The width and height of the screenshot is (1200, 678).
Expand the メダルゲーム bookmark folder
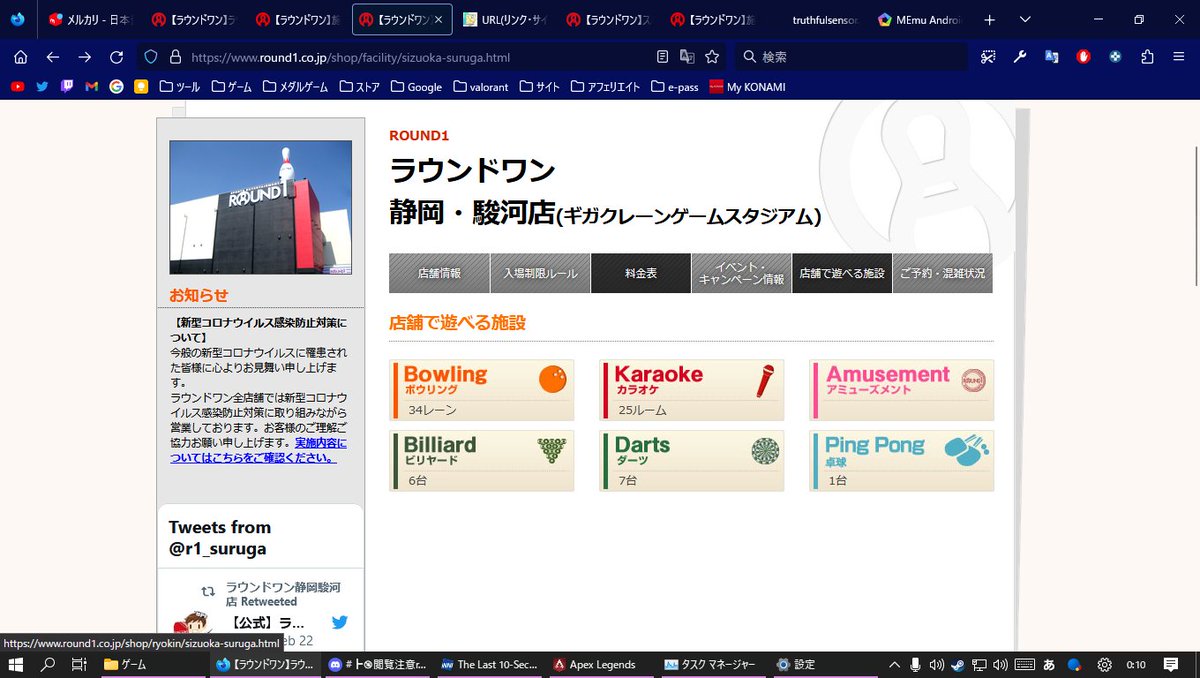point(295,87)
